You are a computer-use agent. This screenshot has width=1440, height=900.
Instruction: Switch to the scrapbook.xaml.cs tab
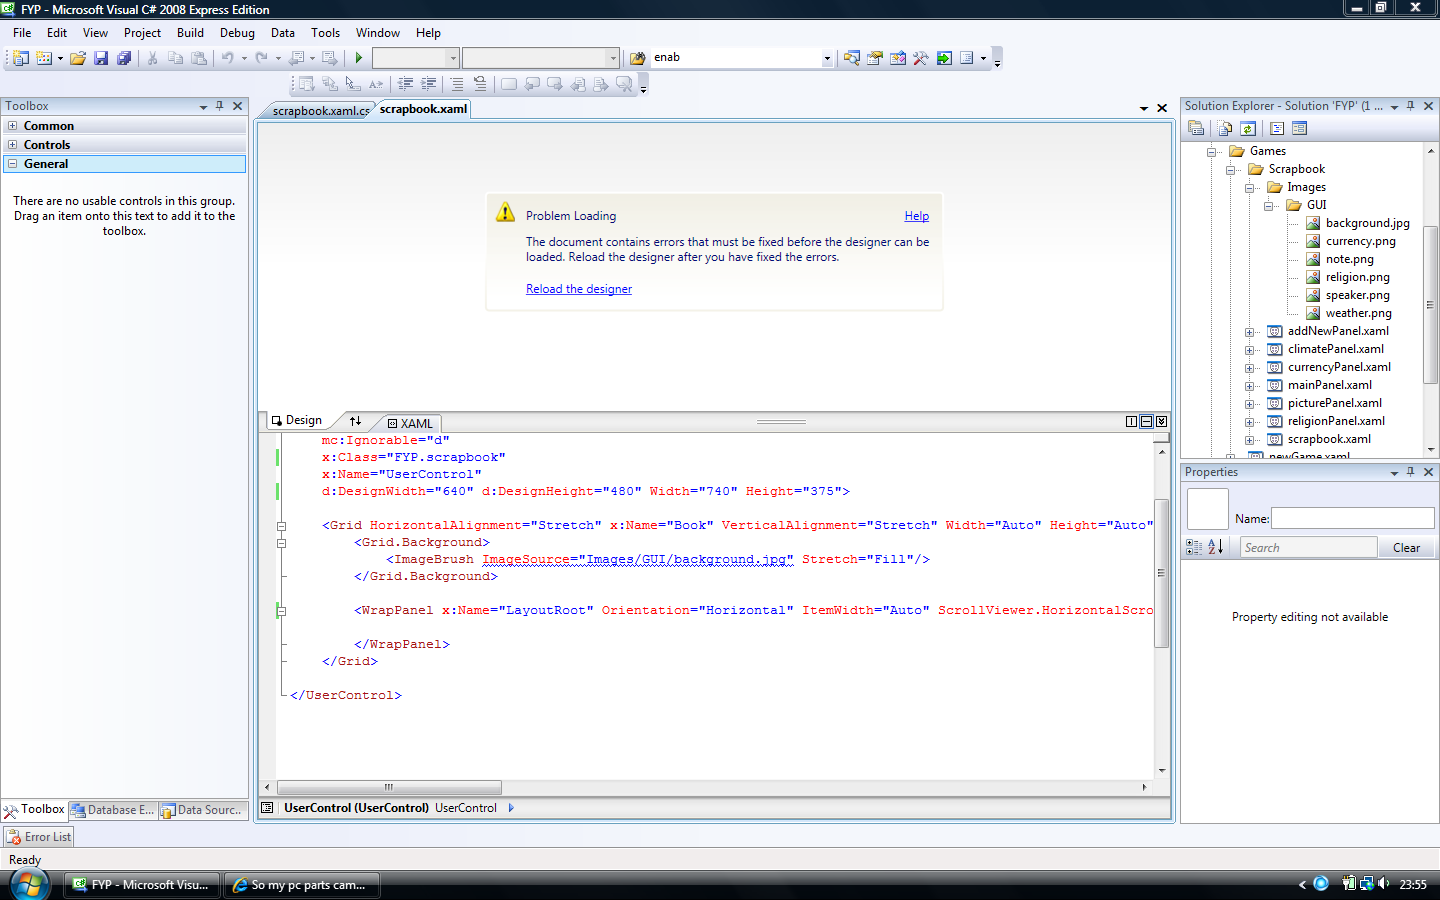tap(319, 110)
